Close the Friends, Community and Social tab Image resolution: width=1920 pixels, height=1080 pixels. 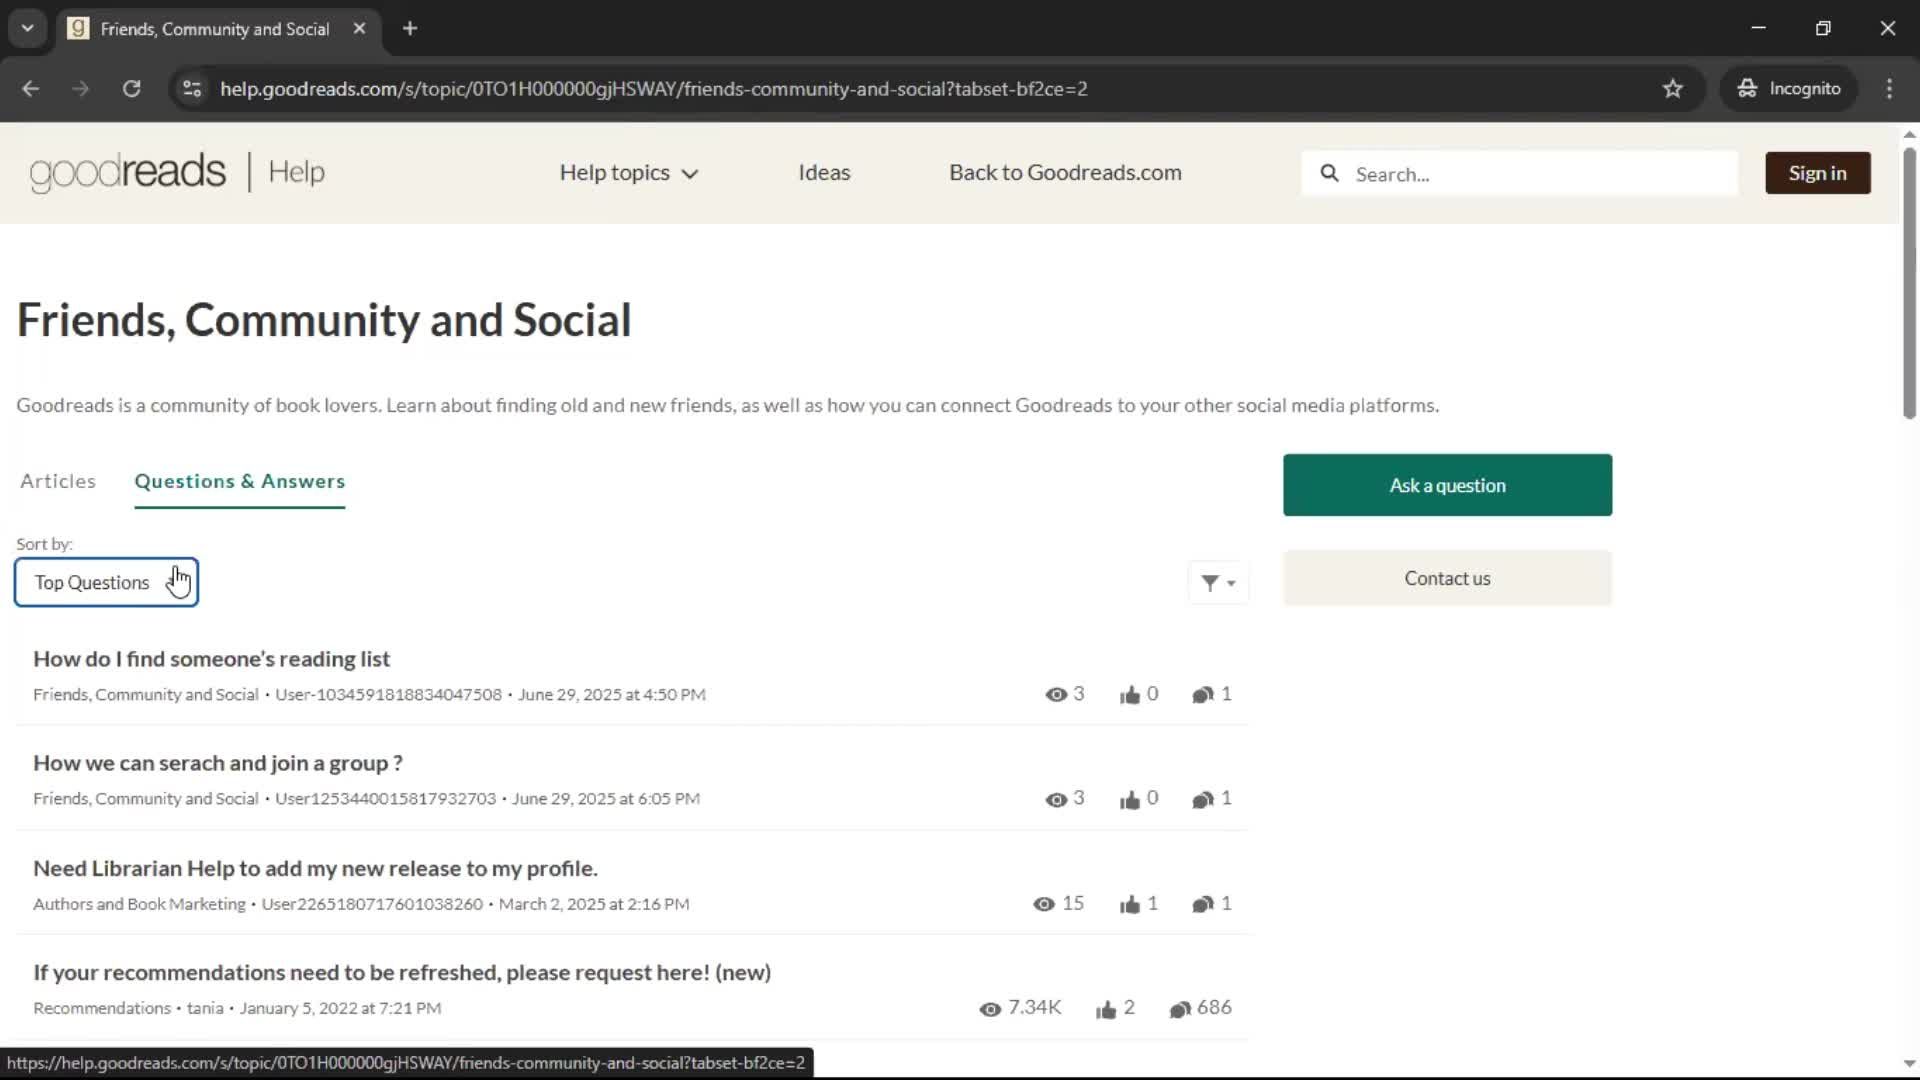coord(359,29)
